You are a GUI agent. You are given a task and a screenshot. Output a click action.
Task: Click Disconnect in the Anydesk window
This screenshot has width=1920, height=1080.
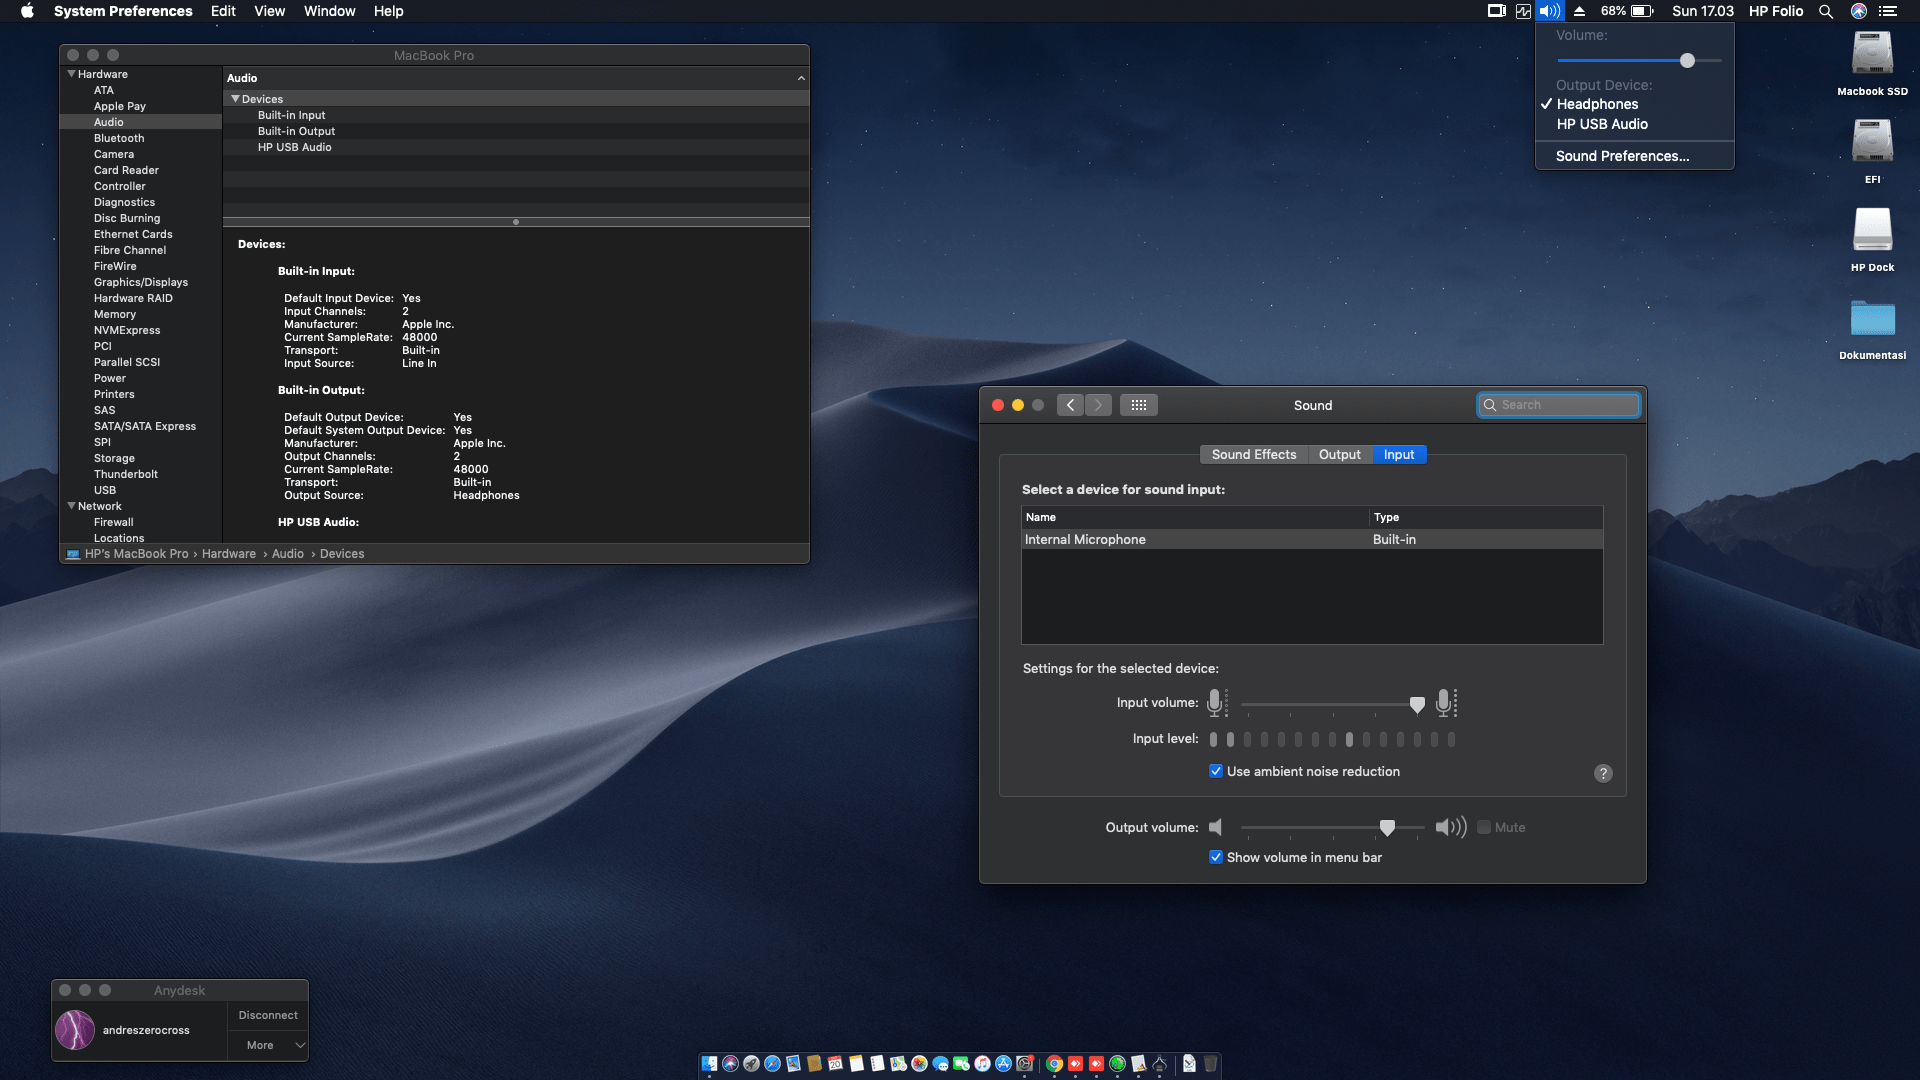click(x=268, y=1015)
